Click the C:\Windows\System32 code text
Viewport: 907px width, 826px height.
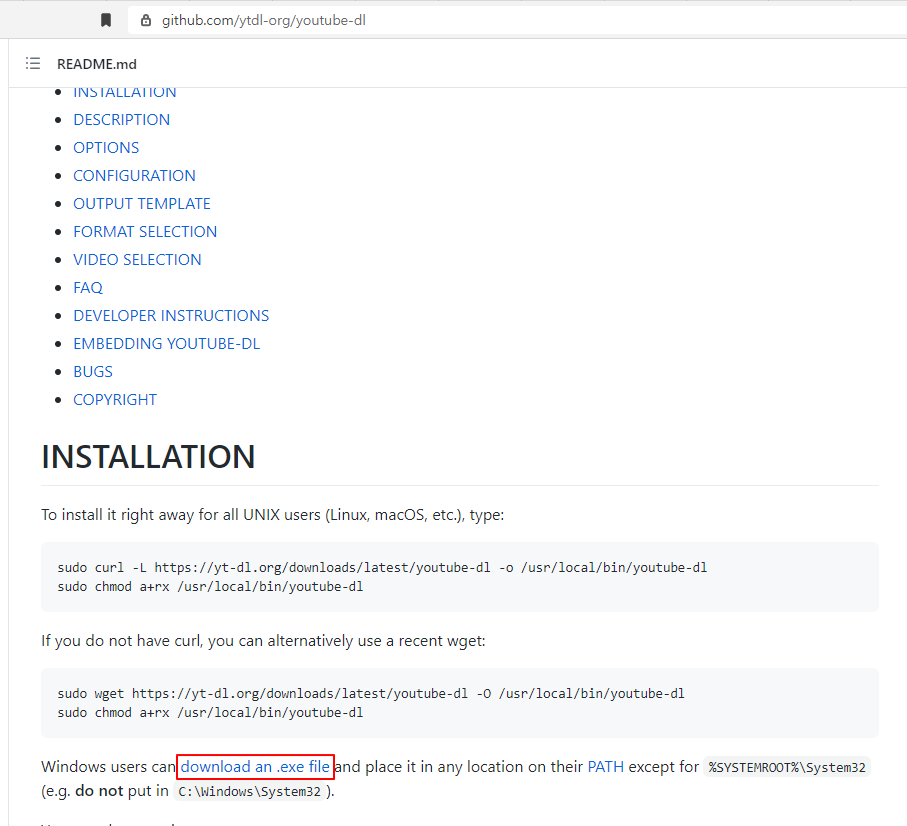click(x=249, y=791)
